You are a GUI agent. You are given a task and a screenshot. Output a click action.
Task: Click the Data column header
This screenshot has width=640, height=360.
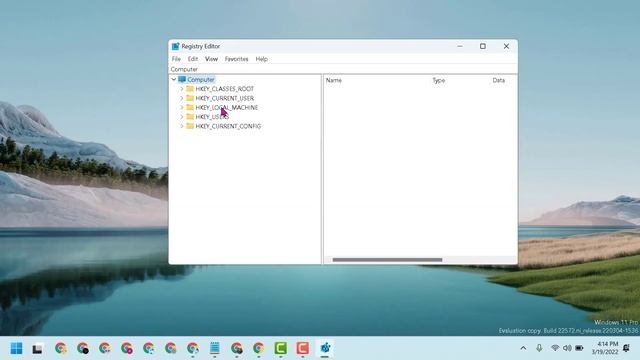(x=498, y=80)
